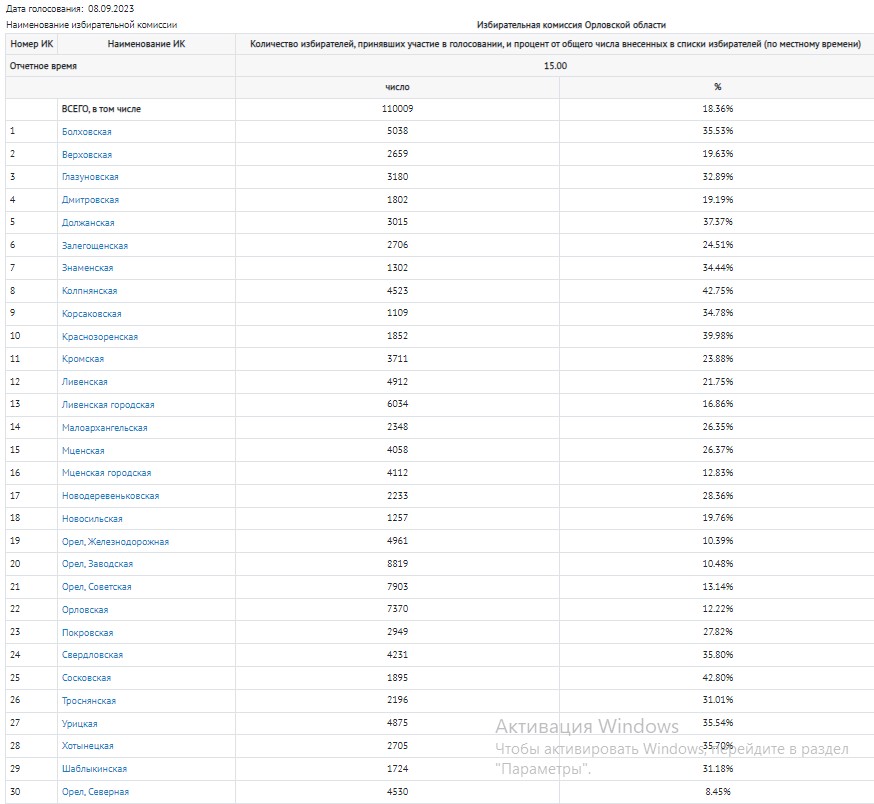Screen dimensions: 874x804
Task: Open the Должанская commission link
Action: pos(88,222)
